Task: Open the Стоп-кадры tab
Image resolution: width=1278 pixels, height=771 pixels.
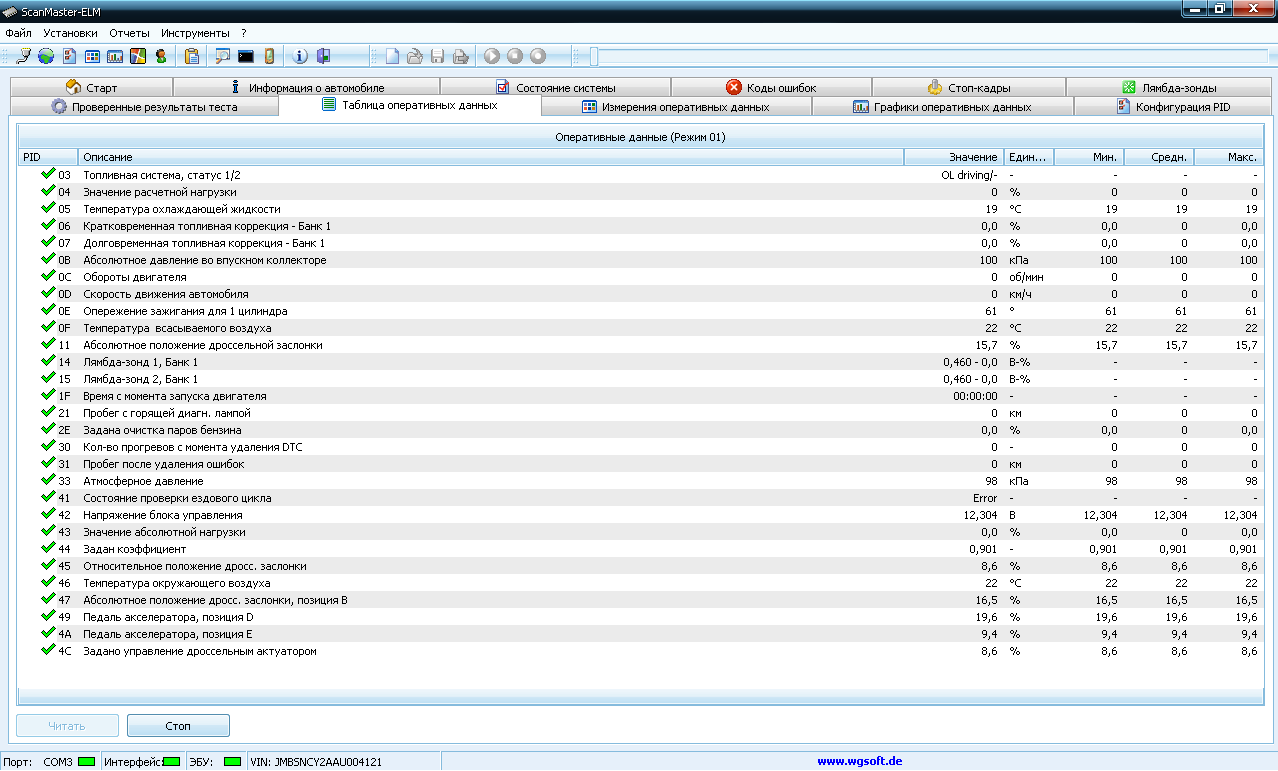Action: 969,88
